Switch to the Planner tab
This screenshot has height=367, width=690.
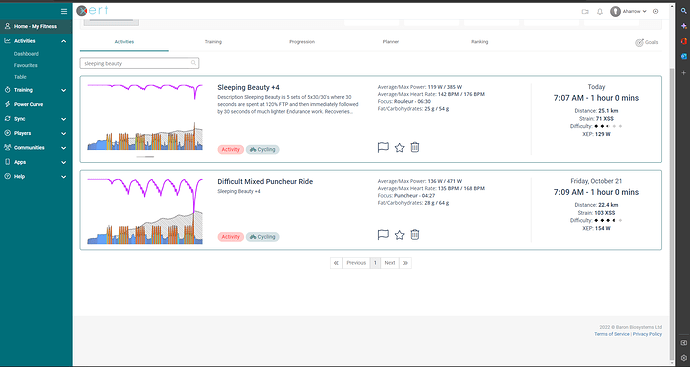point(391,42)
